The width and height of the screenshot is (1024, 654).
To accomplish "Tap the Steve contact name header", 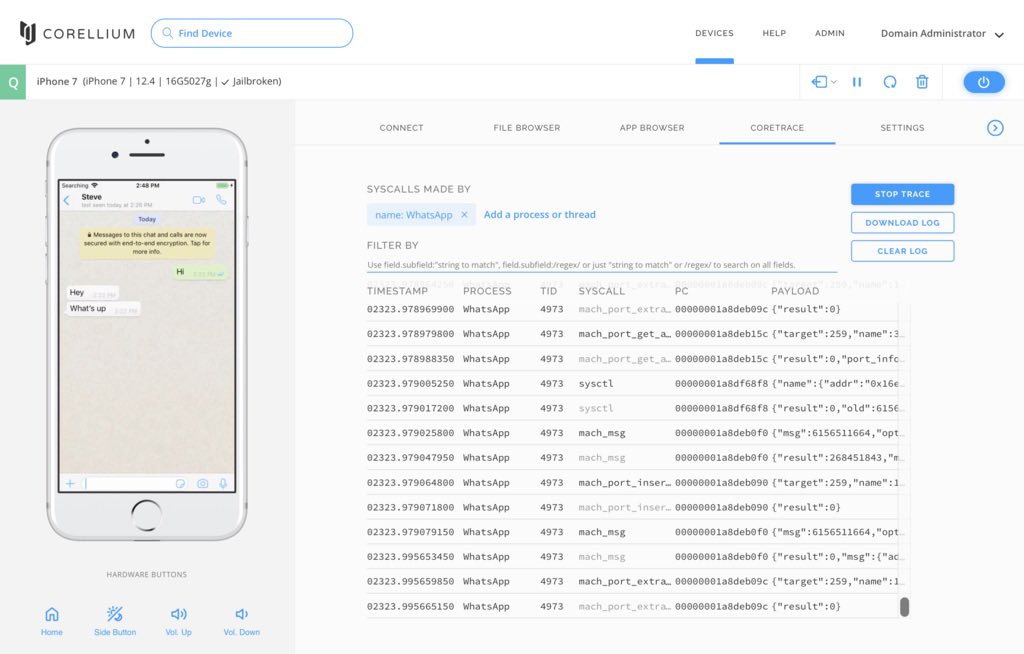I will tap(91, 197).
